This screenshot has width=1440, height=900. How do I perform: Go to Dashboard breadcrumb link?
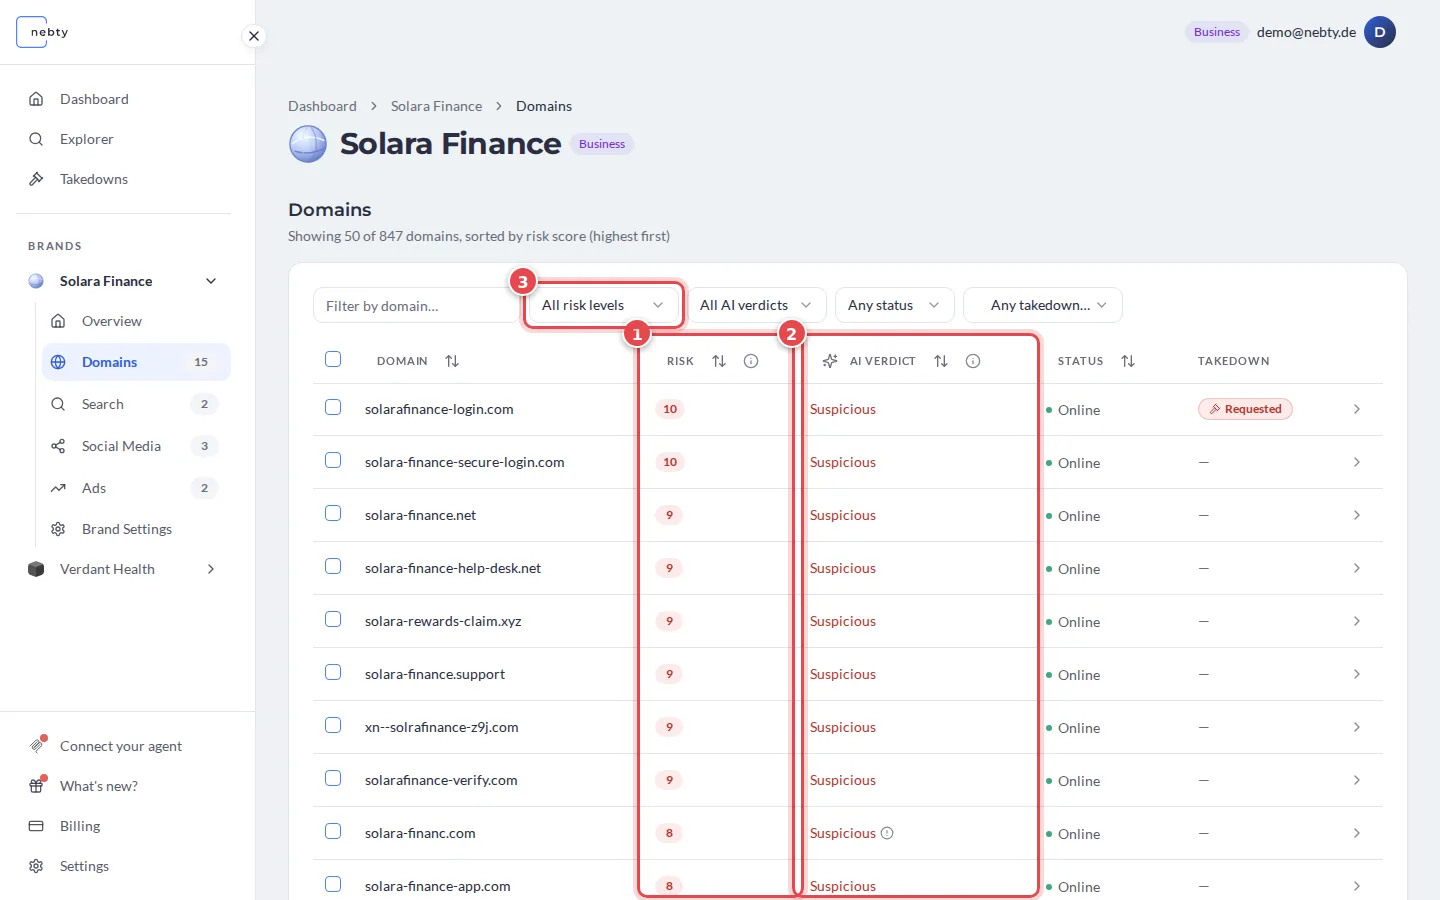coord(322,106)
